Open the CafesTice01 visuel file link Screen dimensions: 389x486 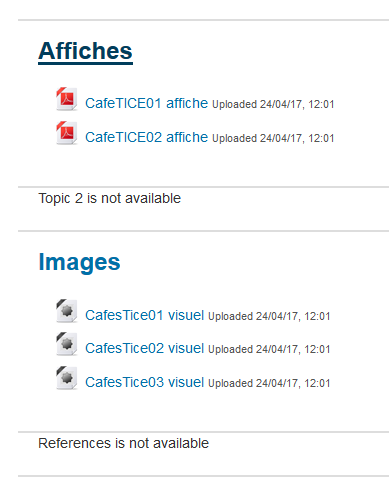pyautogui.click(x=144, y=315)
